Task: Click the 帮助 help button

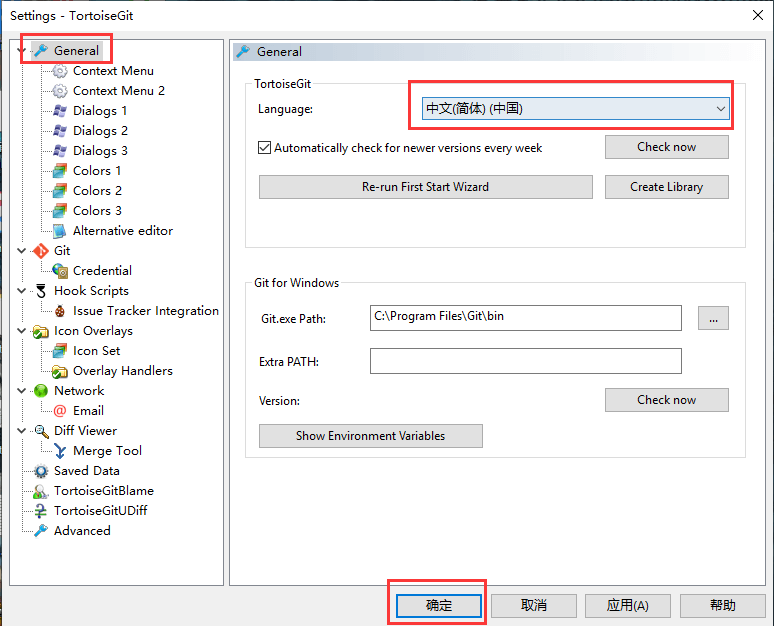Action: pyautogui.click(x=723, y=605)
